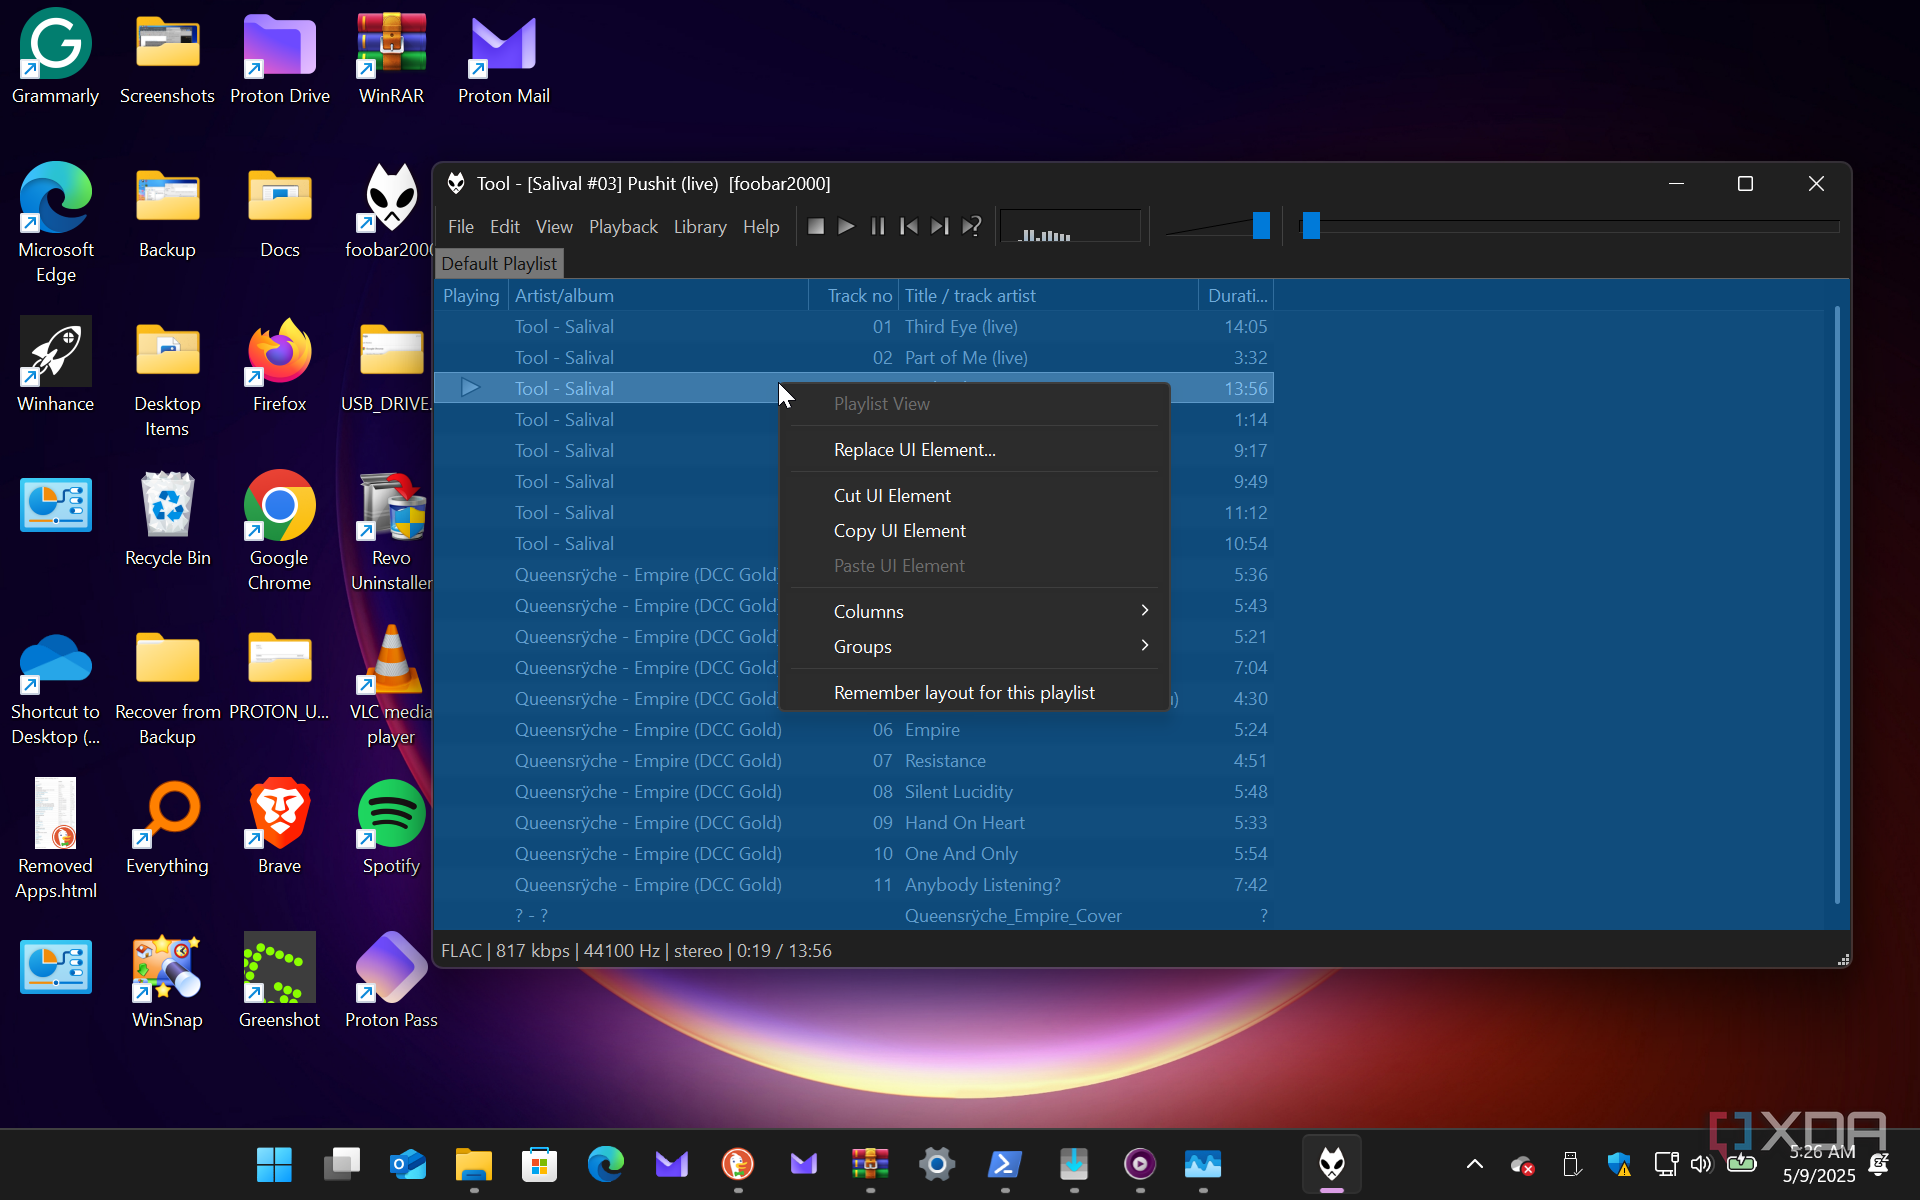Sort by the Playing column header

coord(471,296)
